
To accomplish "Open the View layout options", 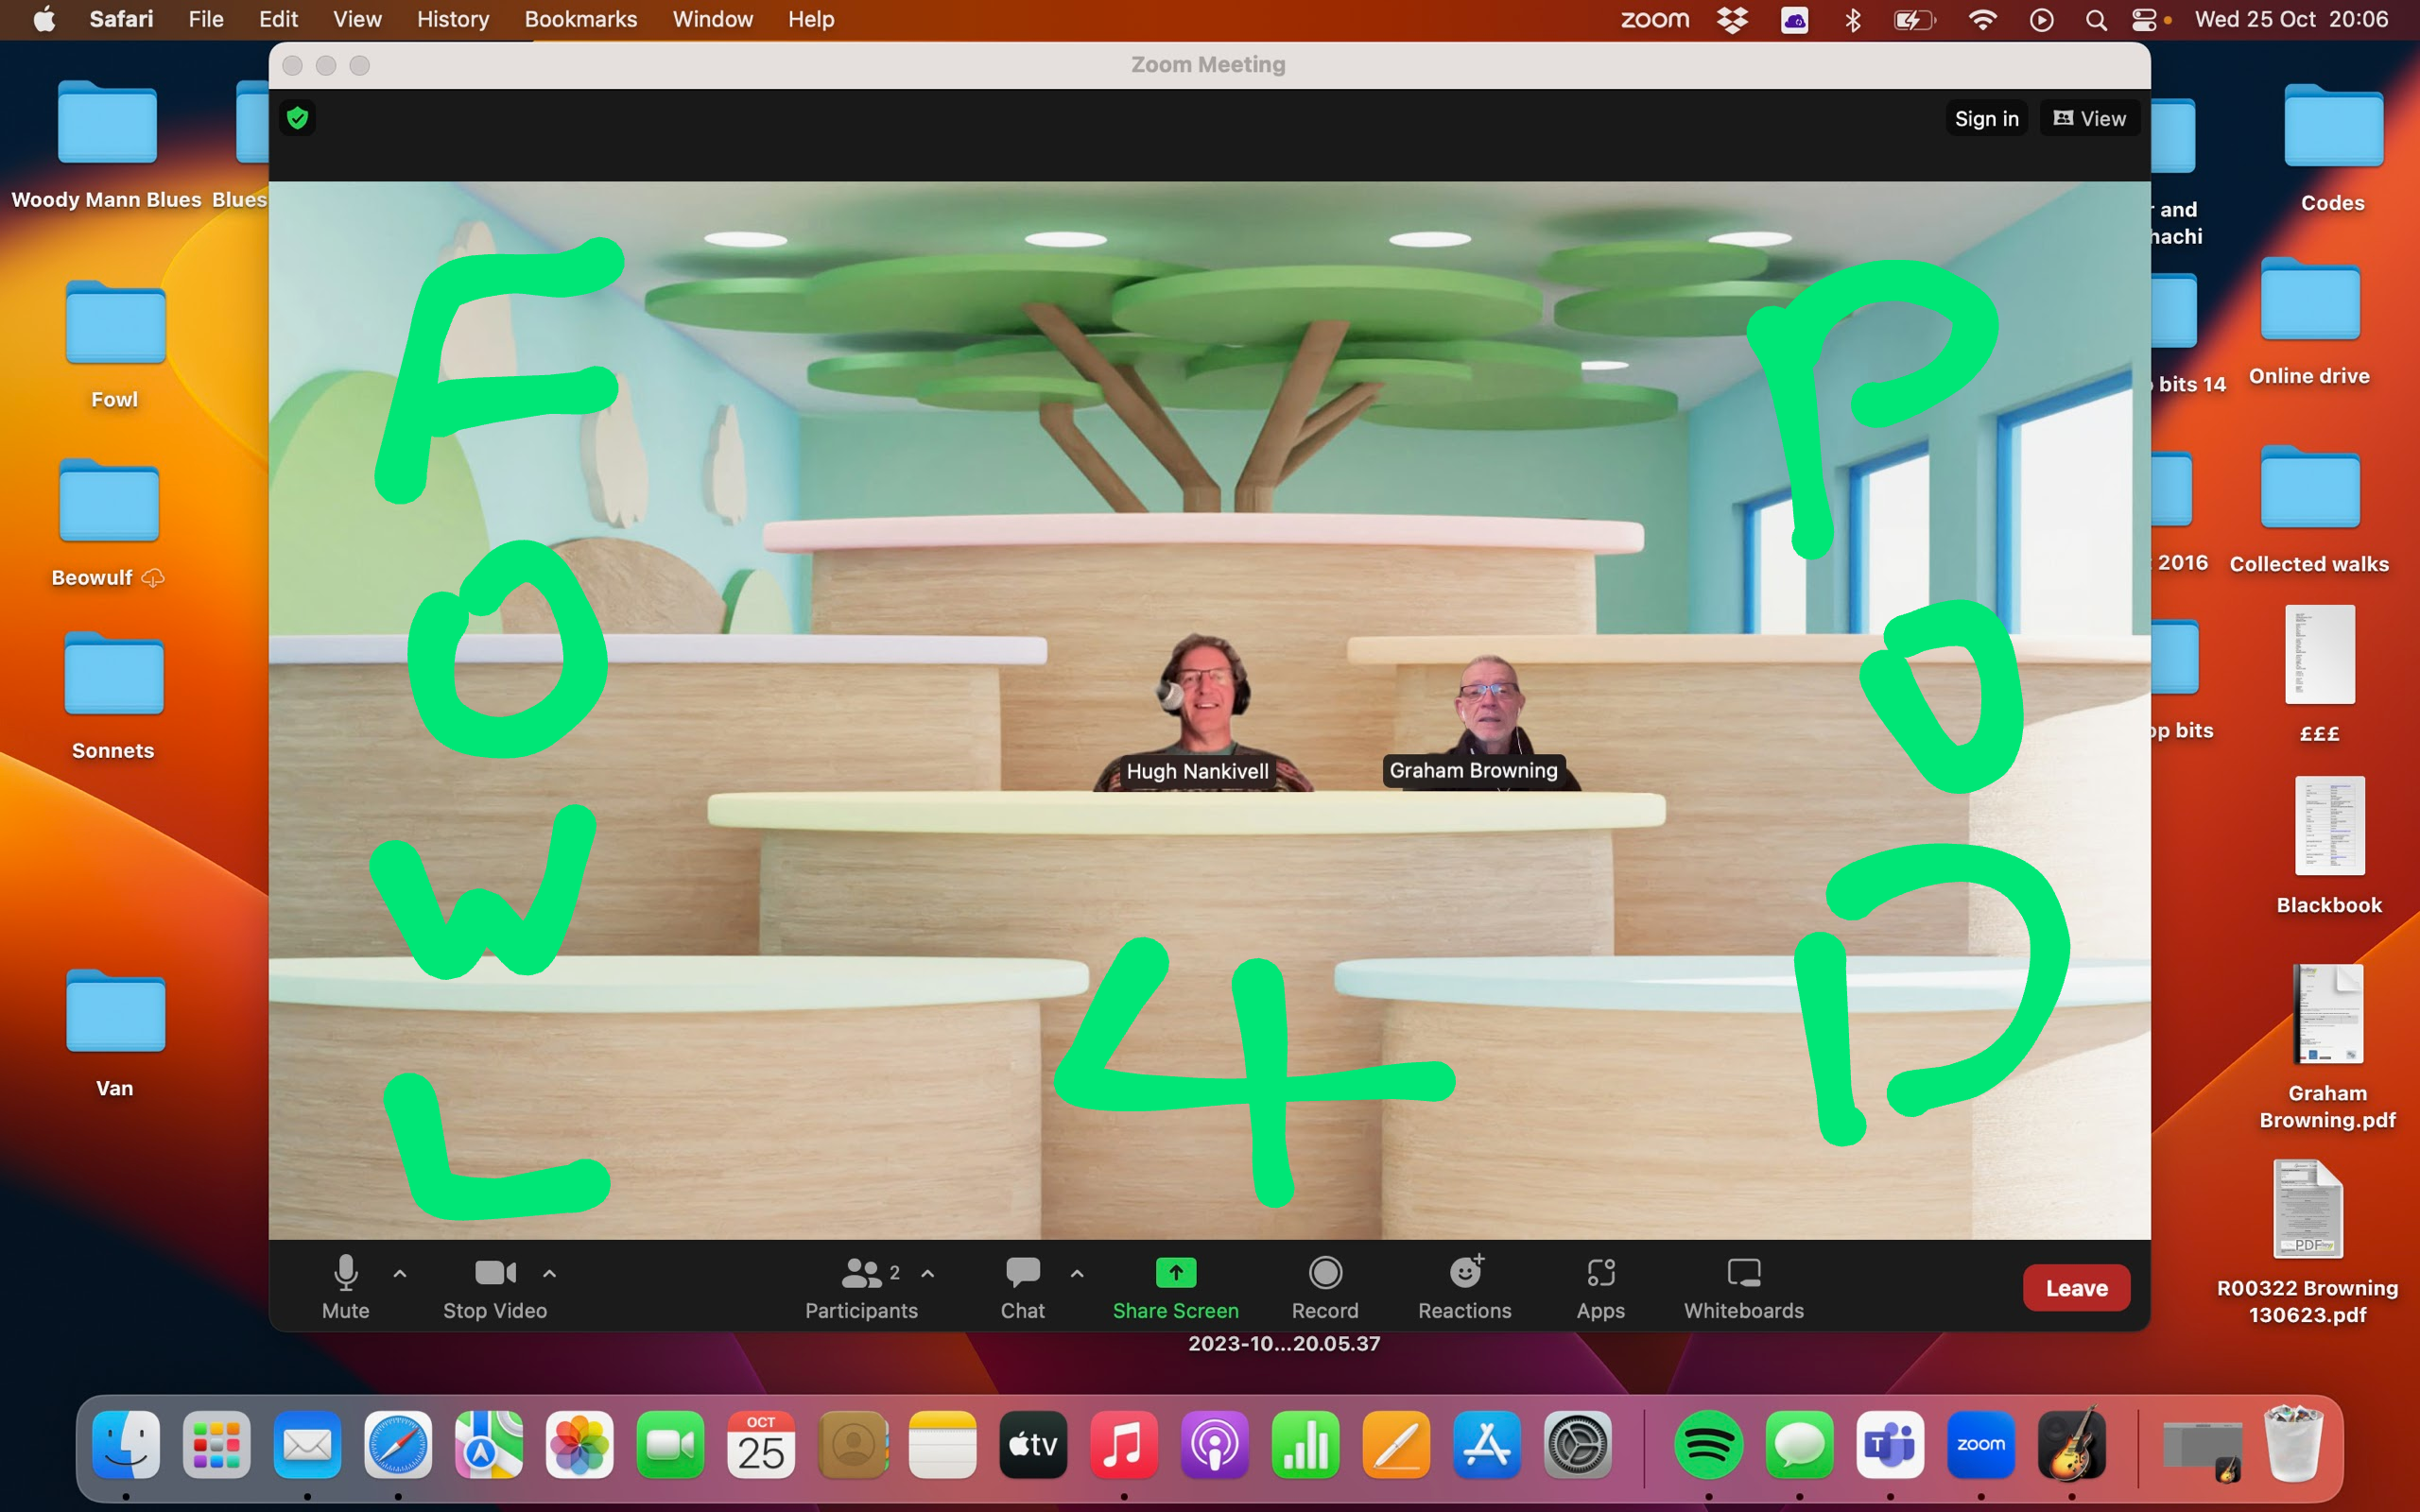I will tap(2089, 118).
